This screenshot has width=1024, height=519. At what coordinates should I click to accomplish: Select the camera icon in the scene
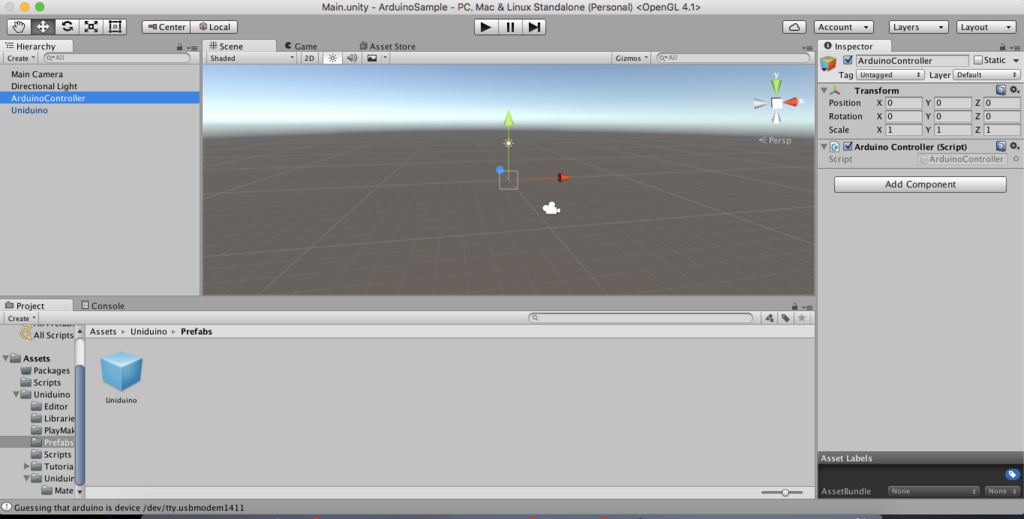(551, 208)
